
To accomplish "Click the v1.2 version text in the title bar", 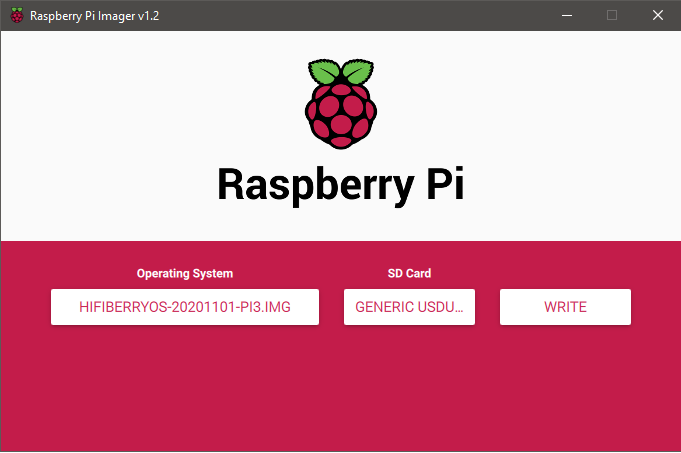I will (x=149, y=16).
